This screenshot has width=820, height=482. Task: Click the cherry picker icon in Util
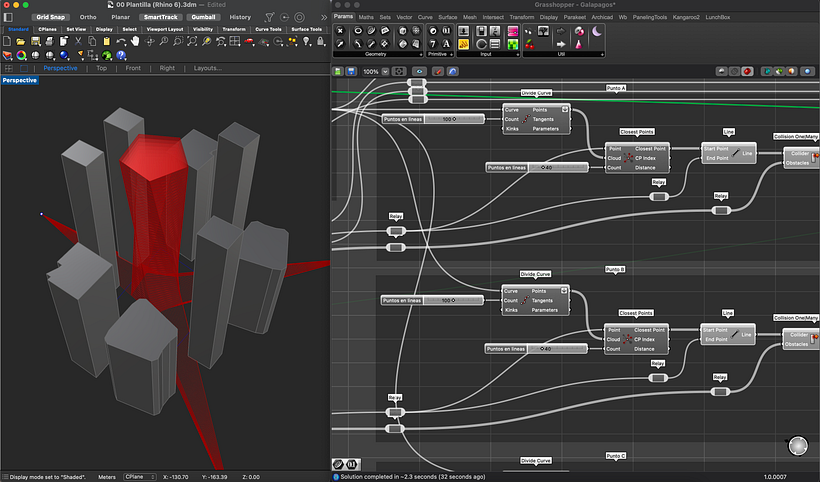coord(530,44)
